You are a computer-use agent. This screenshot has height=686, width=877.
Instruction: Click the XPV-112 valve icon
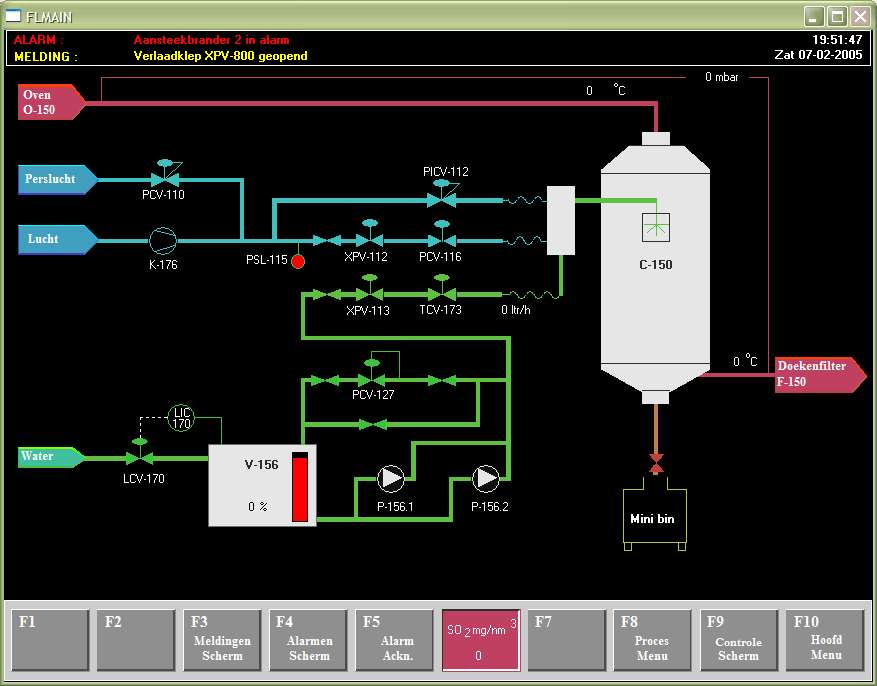tap(369, 239)
